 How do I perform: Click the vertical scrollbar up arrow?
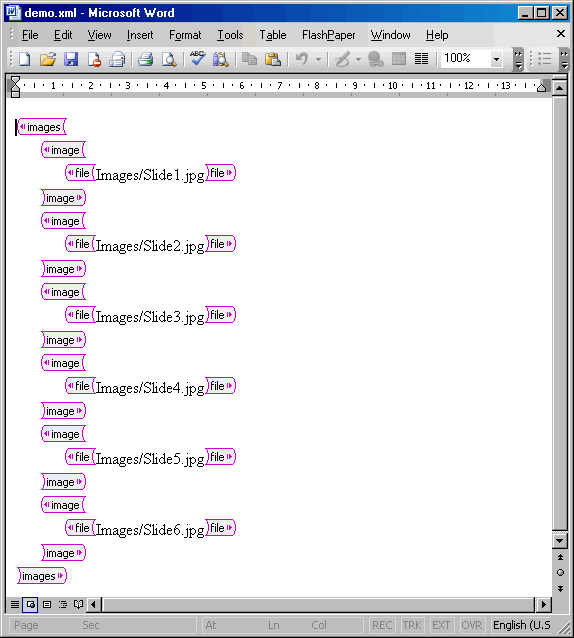(560, 88)
